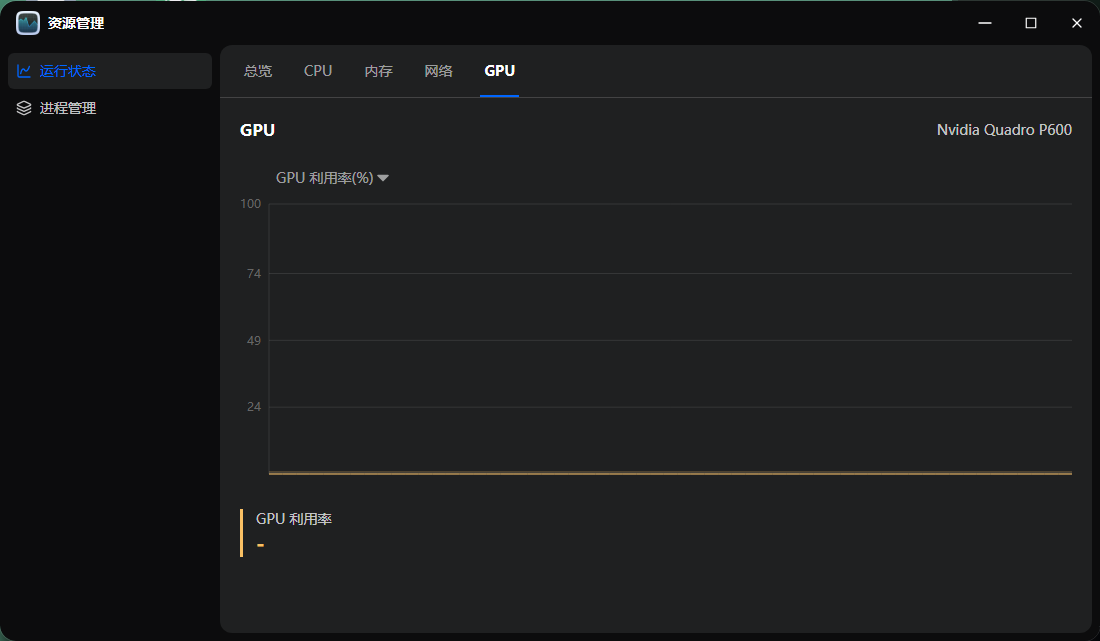The height and width of the screenshot is (641, 1100).
Task: Click the GPU 利用率 legend label
Action: click(294, 519)
